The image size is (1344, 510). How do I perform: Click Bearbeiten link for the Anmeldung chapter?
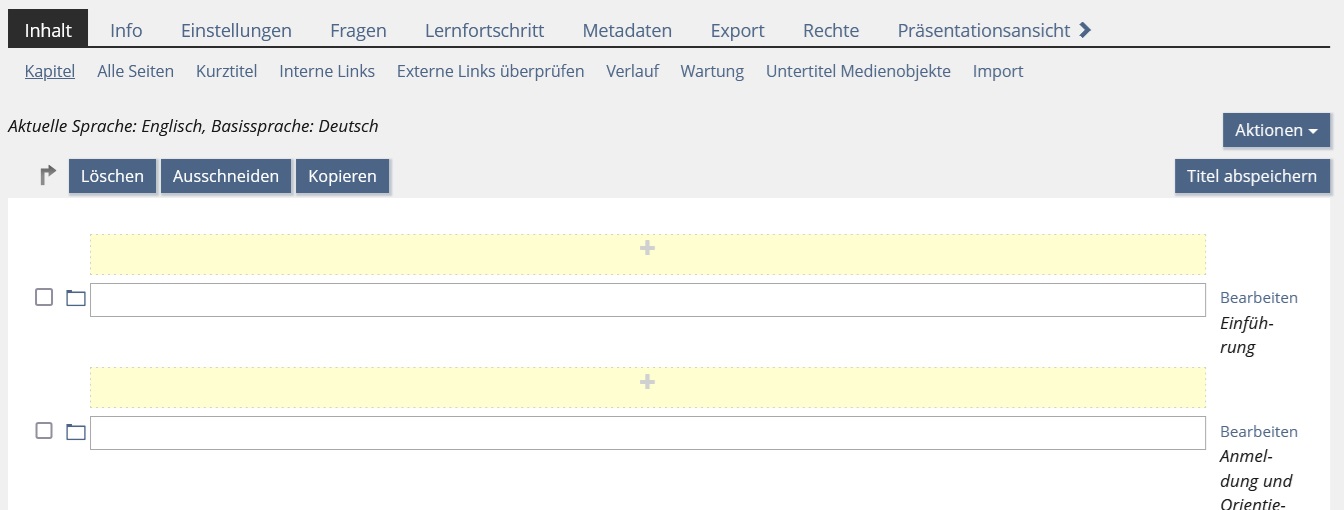[1258, 431]
